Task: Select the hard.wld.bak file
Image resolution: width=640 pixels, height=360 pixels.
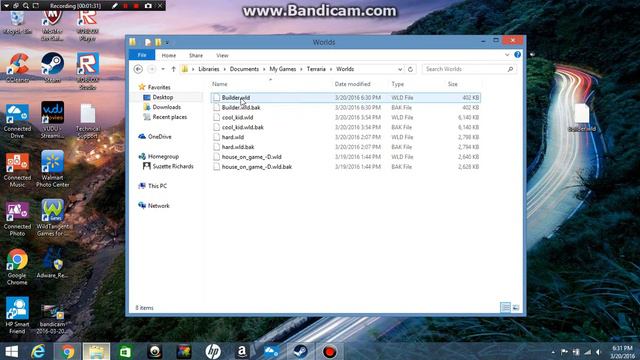Action: coord(345,147)
